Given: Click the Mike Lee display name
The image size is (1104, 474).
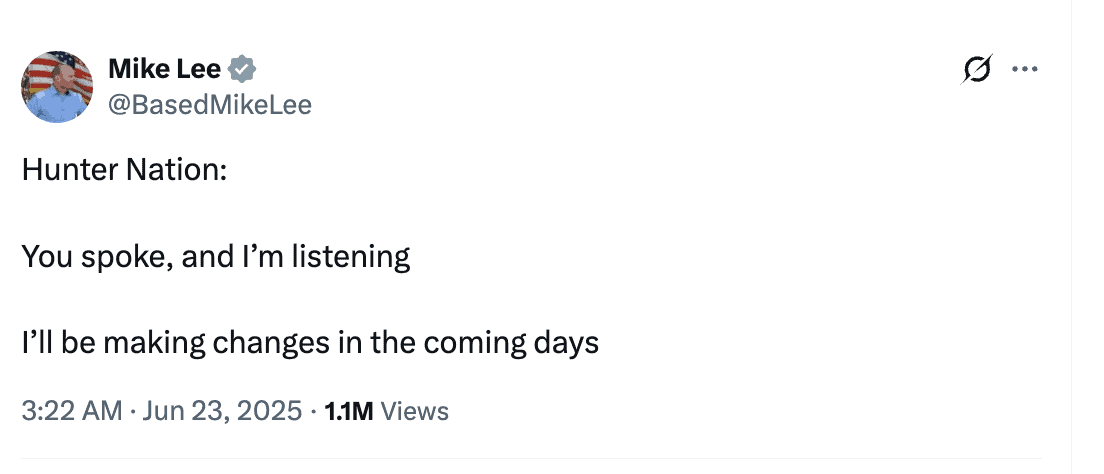Looking at the screenshot, I should [164, 69].
